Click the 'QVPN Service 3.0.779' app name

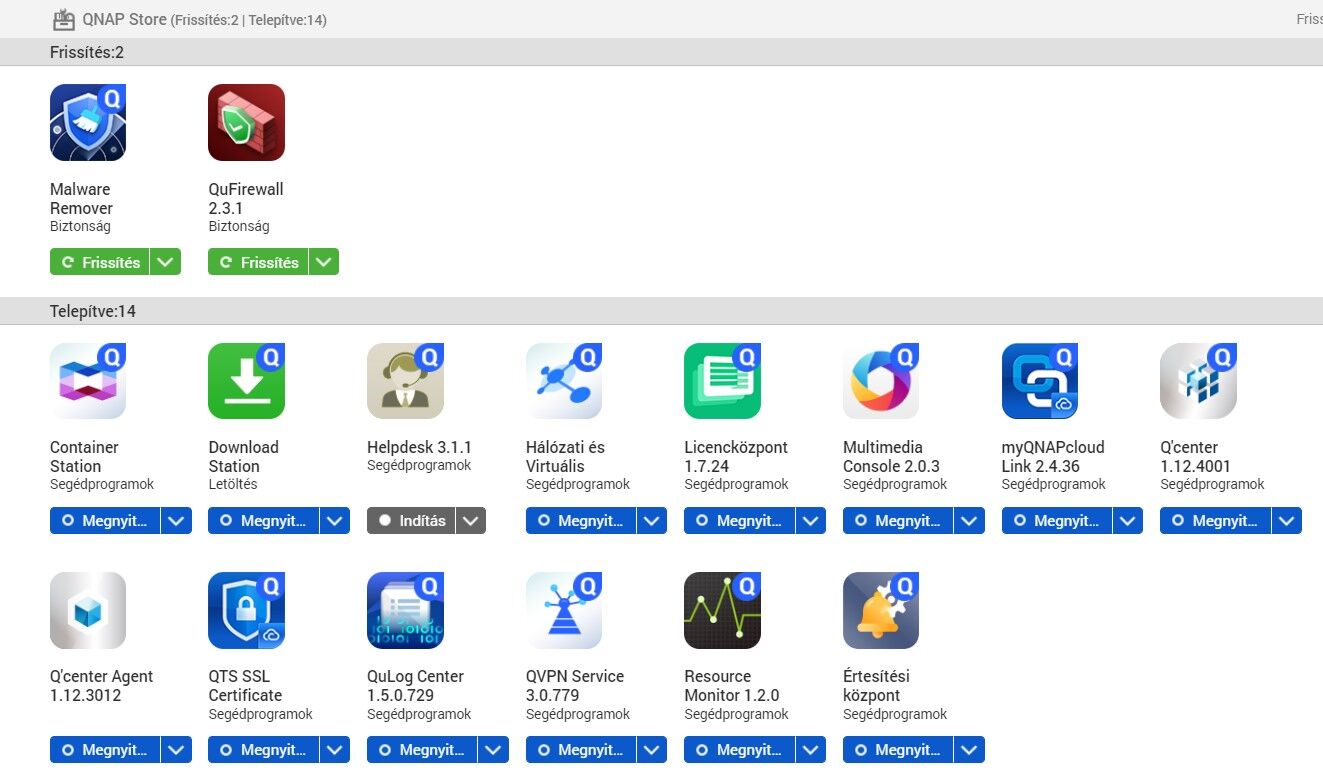tap(575, 686)
